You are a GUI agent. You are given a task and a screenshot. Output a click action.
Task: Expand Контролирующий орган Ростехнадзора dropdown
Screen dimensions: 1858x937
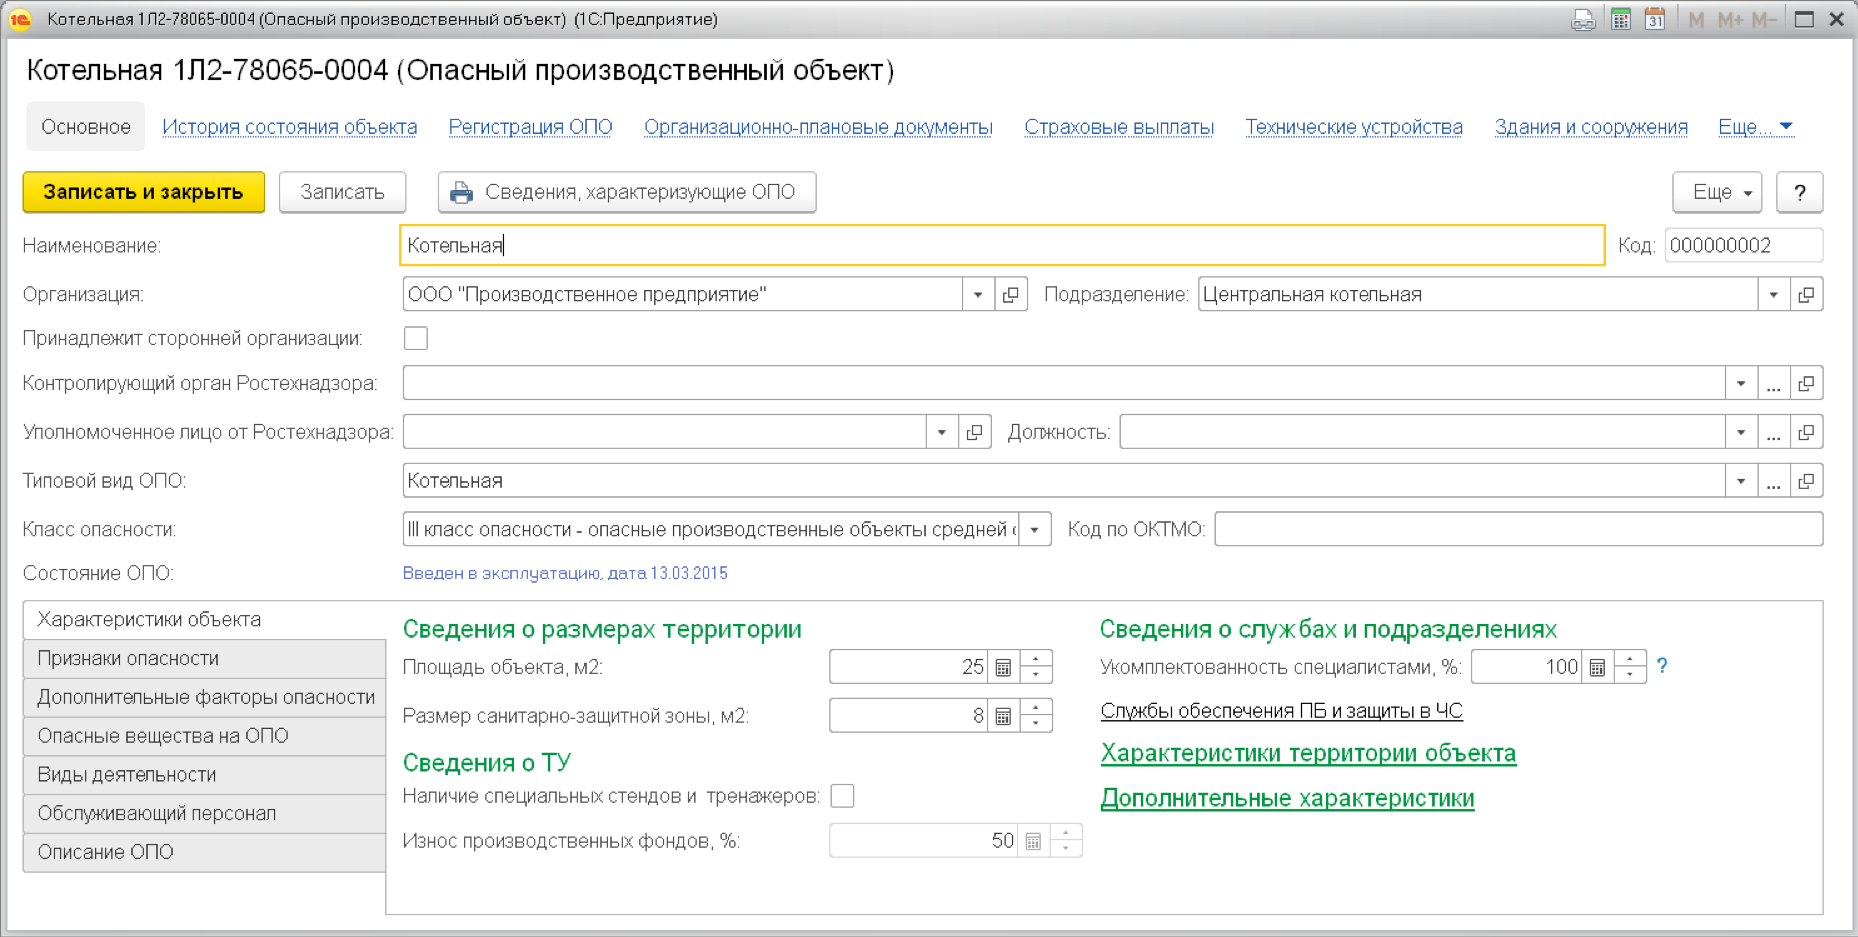(x=1741, y=384)
